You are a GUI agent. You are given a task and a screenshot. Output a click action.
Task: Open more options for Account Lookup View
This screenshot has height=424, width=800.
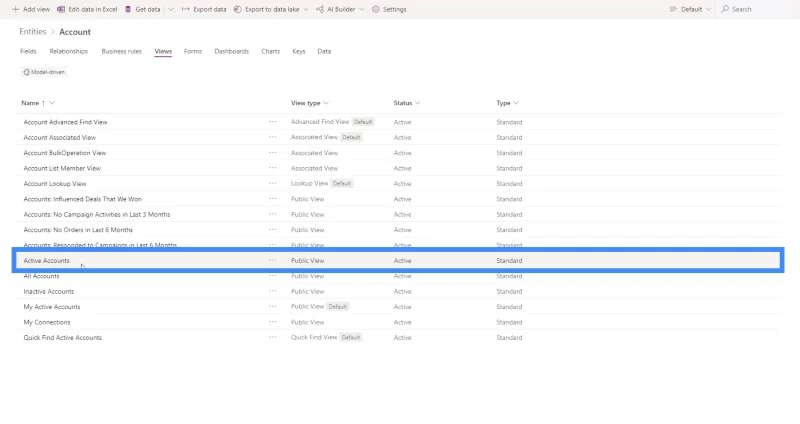pos(273,183)
